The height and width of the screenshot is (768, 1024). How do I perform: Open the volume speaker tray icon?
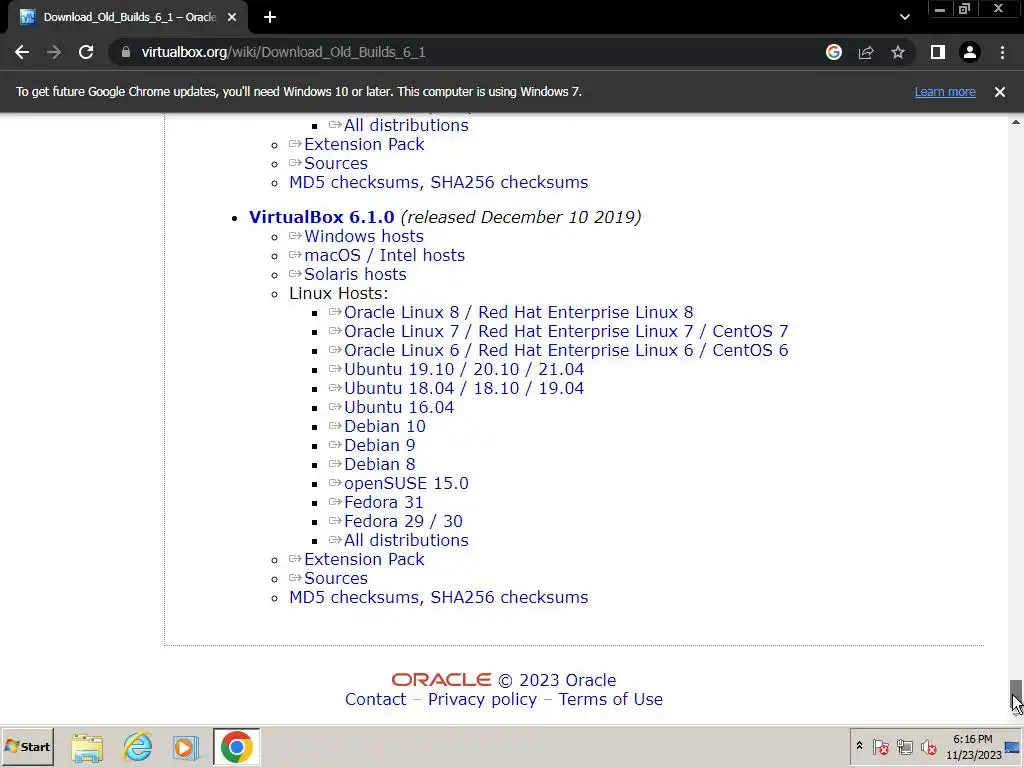928,746
